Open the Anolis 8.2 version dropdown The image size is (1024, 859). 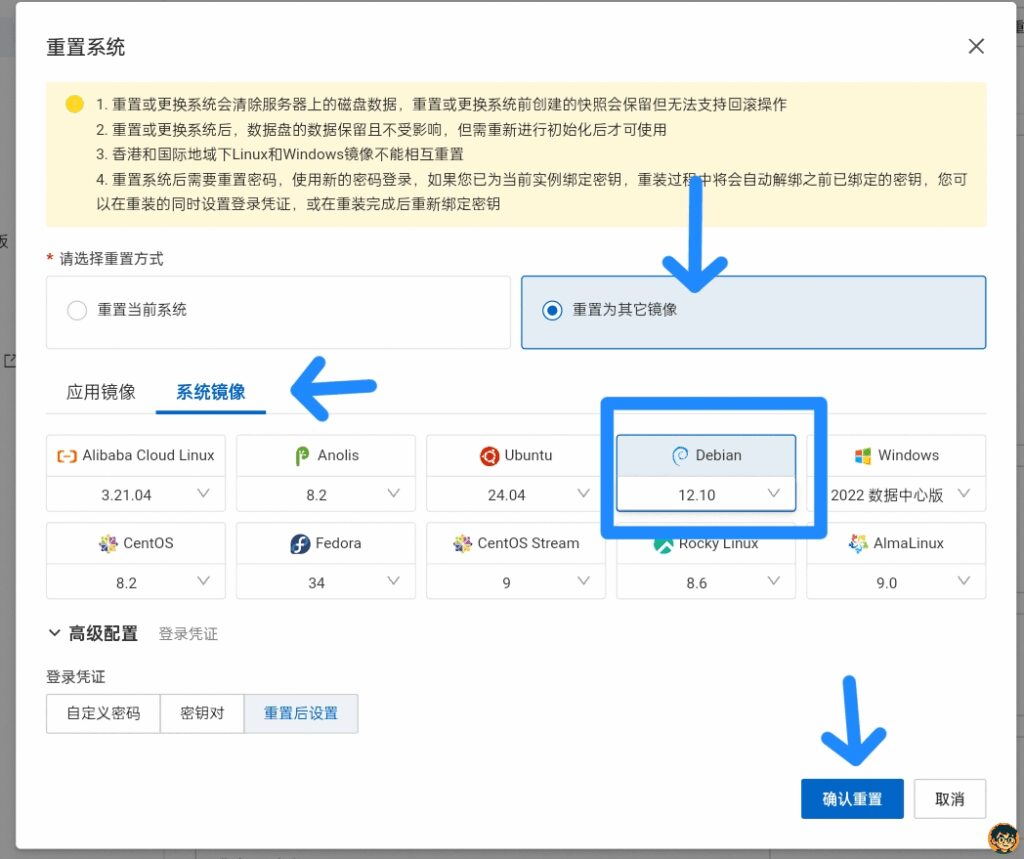click(x=326, y=494)
